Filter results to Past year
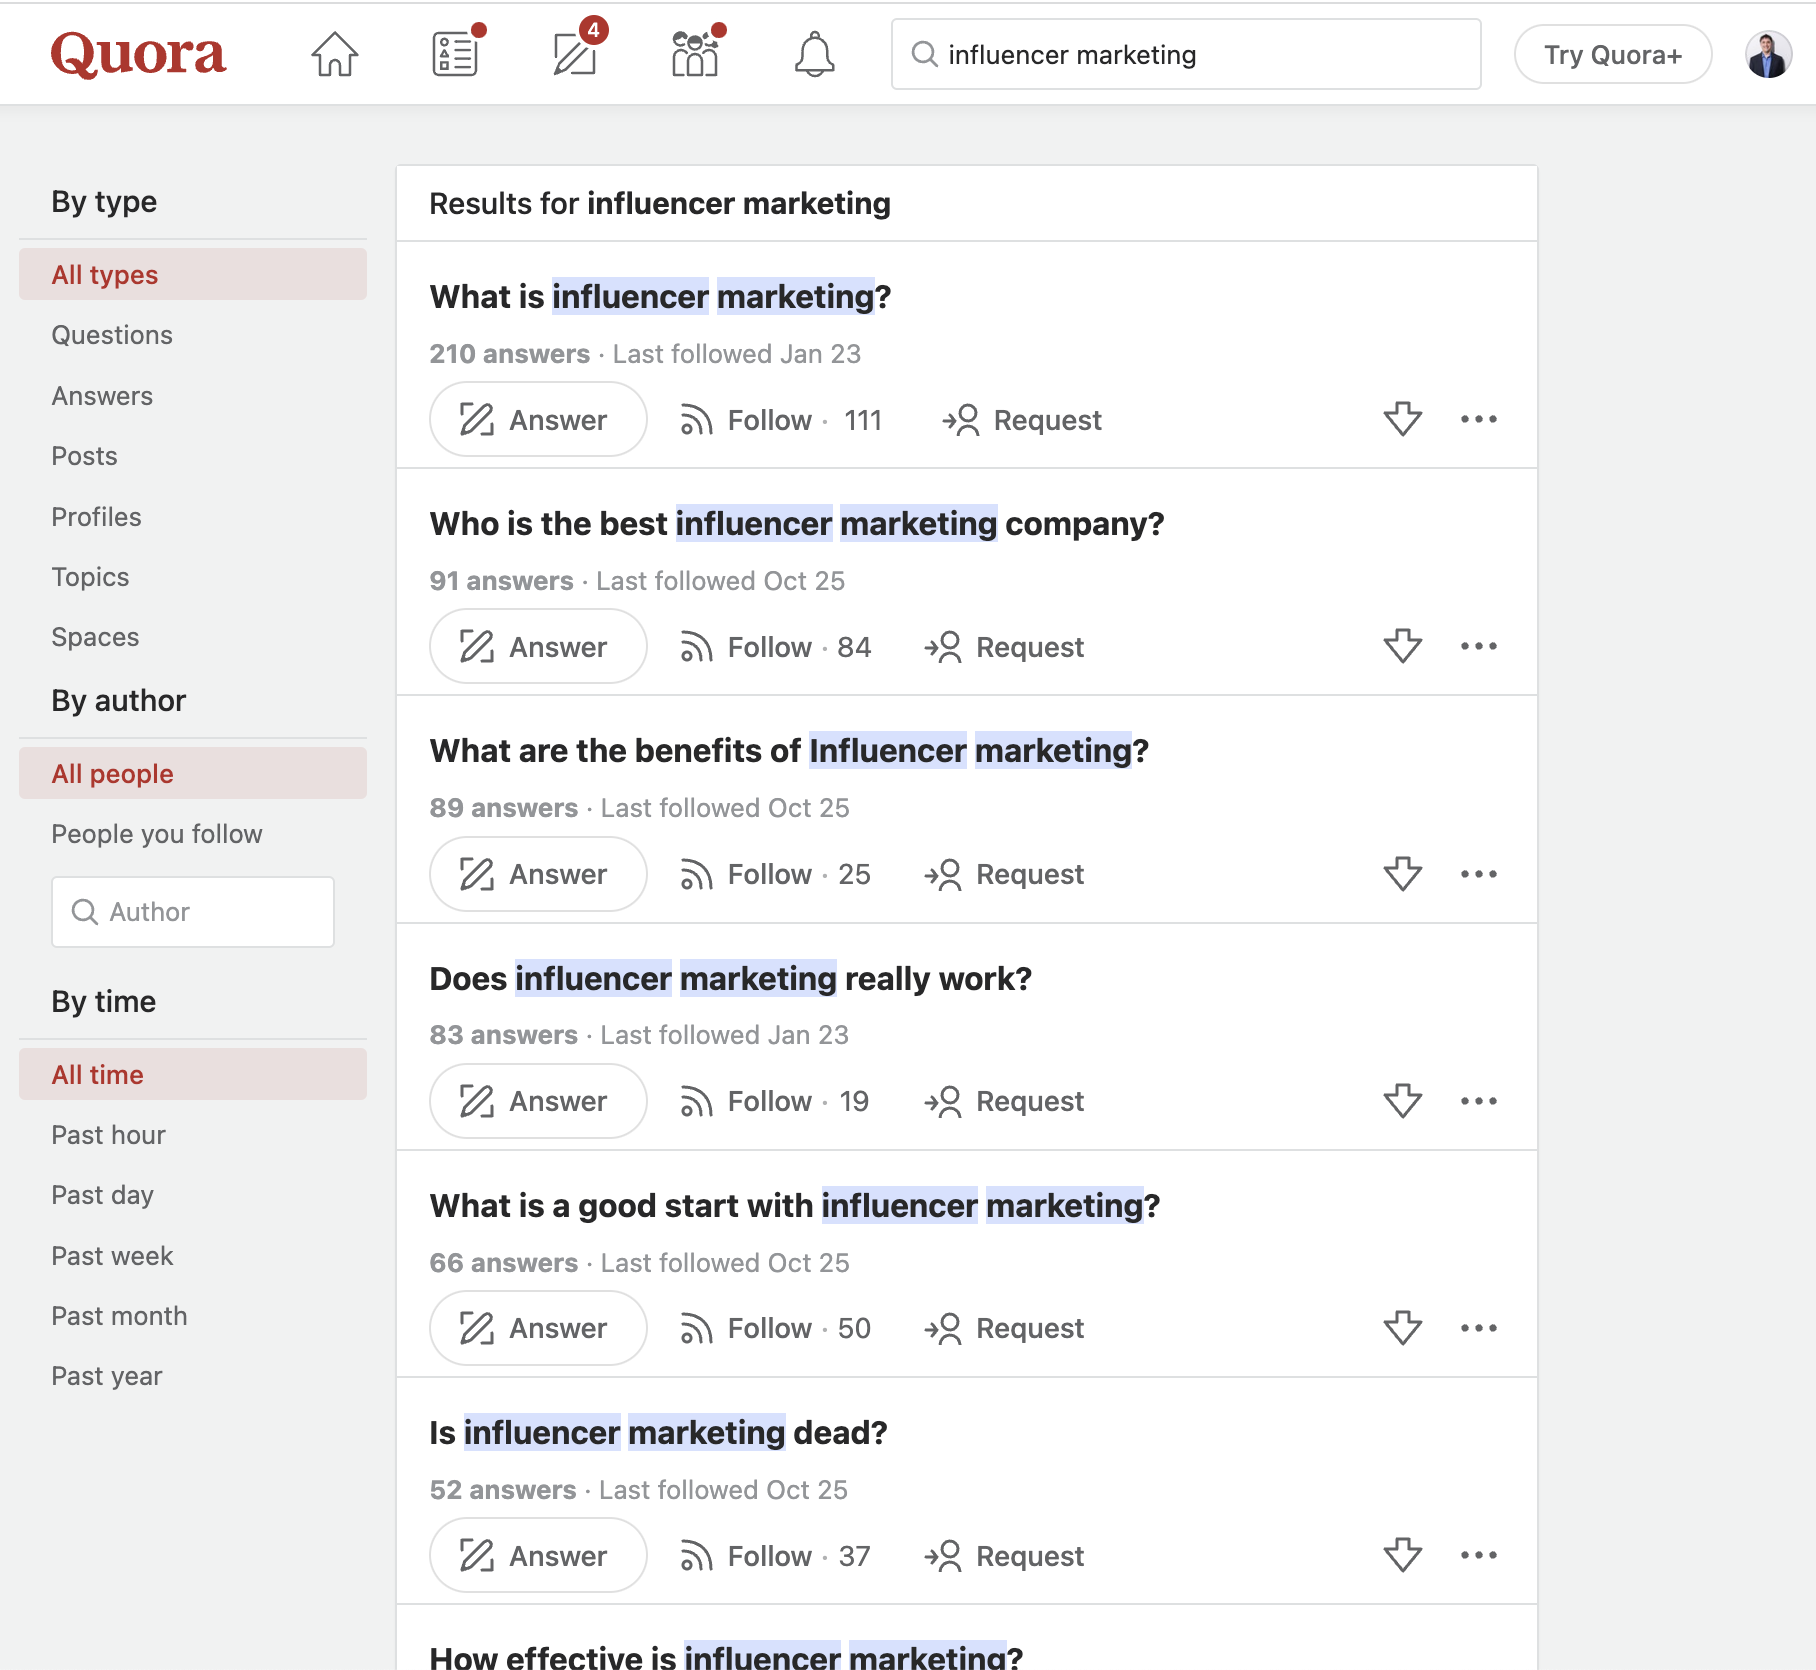 (106, 1376)
